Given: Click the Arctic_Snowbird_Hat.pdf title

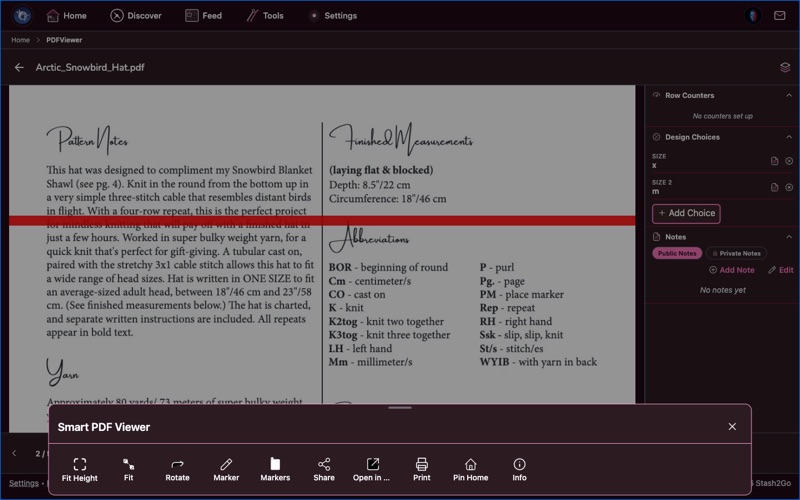Looking at the screenshot, I should point(90,67).
